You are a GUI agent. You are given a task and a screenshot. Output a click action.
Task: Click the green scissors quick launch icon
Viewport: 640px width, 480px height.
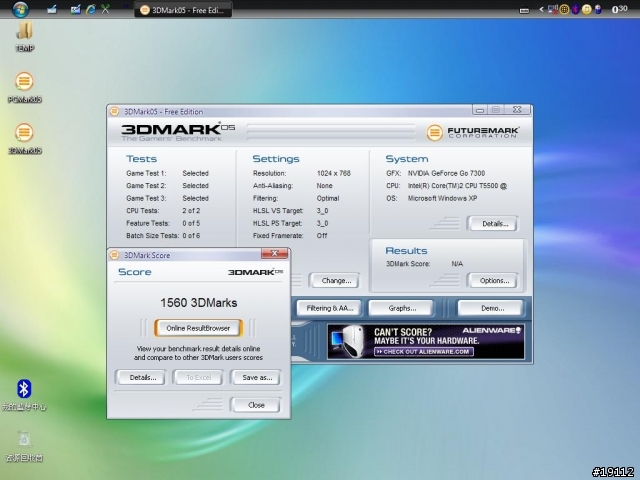point(105,9)
